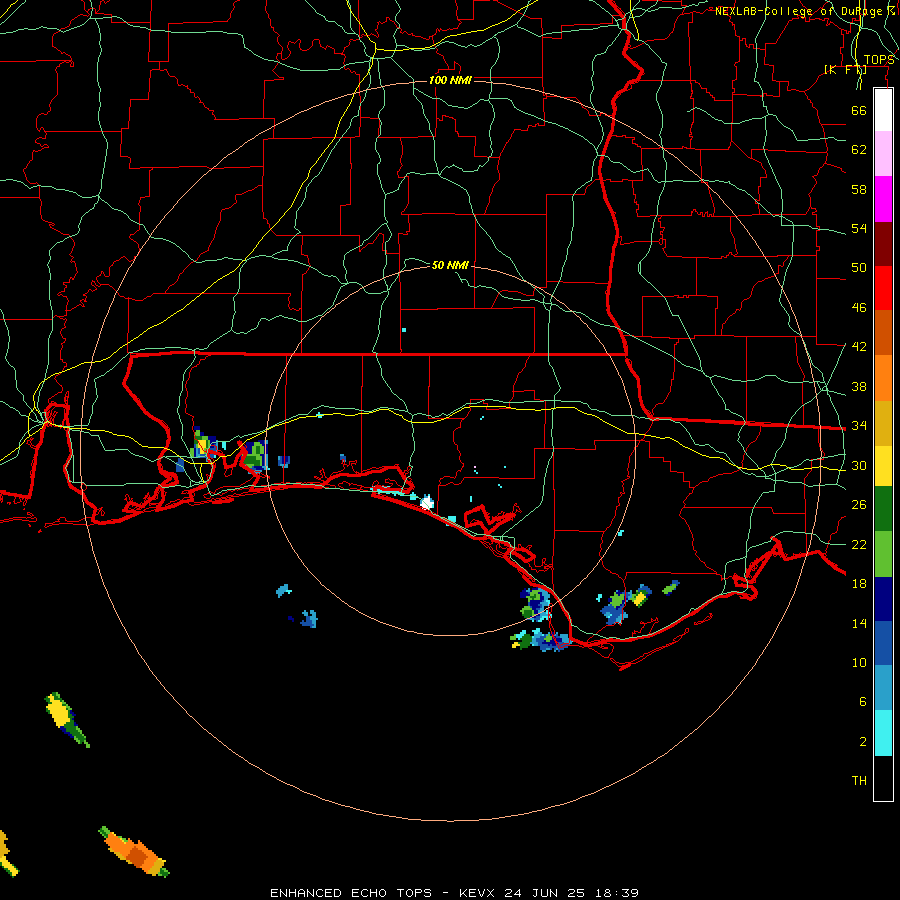
Task: Select the dark red (maroon) legend band
Action: coord(883,243)
